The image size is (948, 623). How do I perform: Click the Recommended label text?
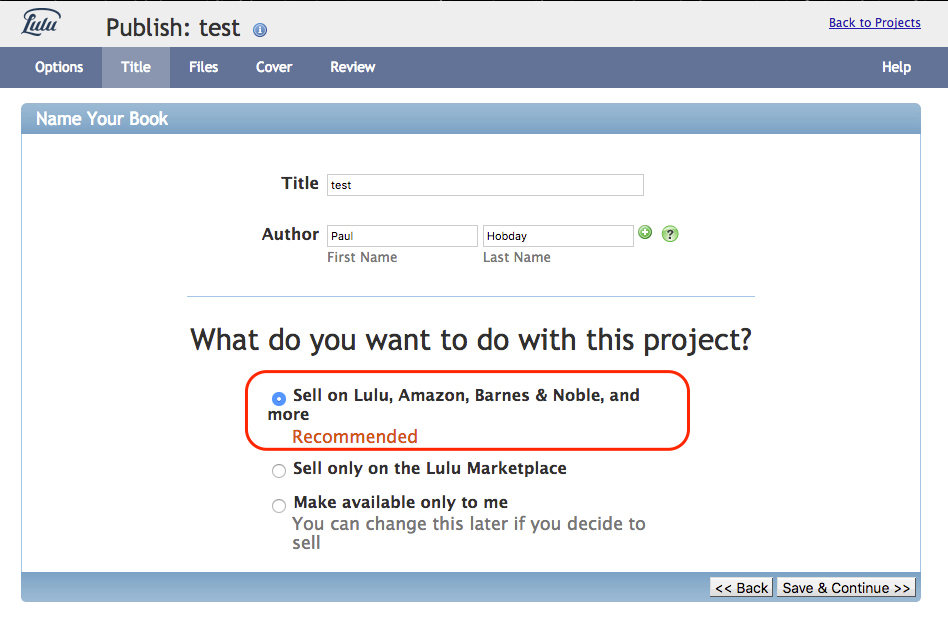click(x=355, y=437)
